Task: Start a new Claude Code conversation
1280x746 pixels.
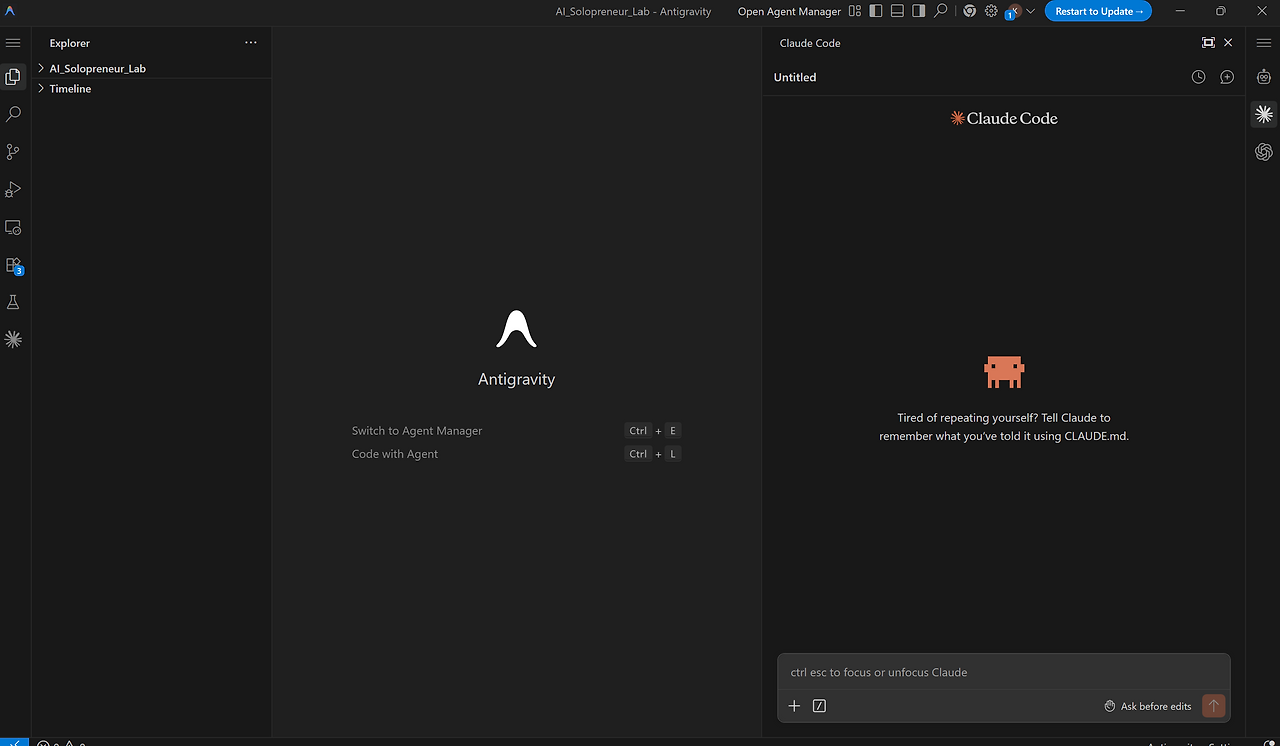Action: tap(1227, 77)
